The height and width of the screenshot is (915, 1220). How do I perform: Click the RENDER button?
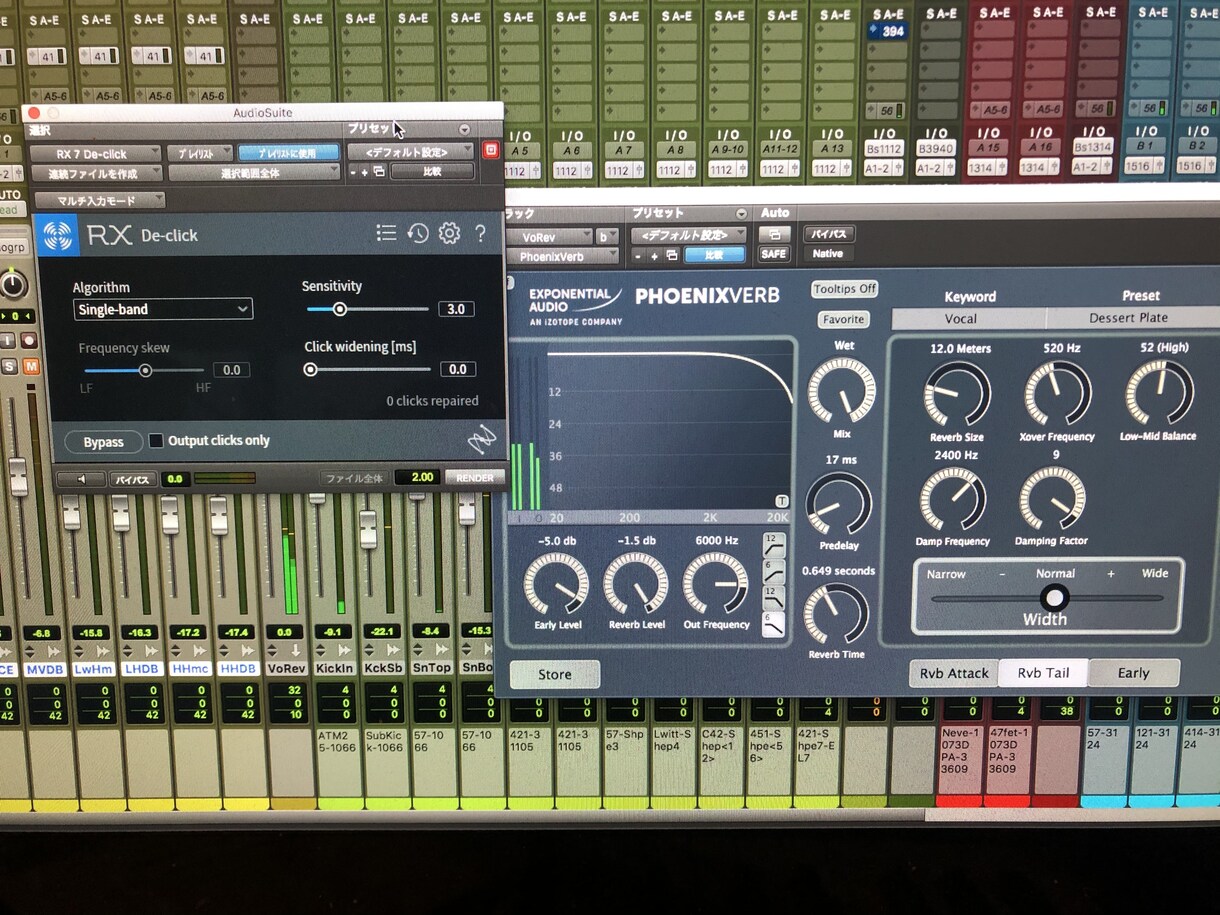pyautogui.click(x=475, y=478)
